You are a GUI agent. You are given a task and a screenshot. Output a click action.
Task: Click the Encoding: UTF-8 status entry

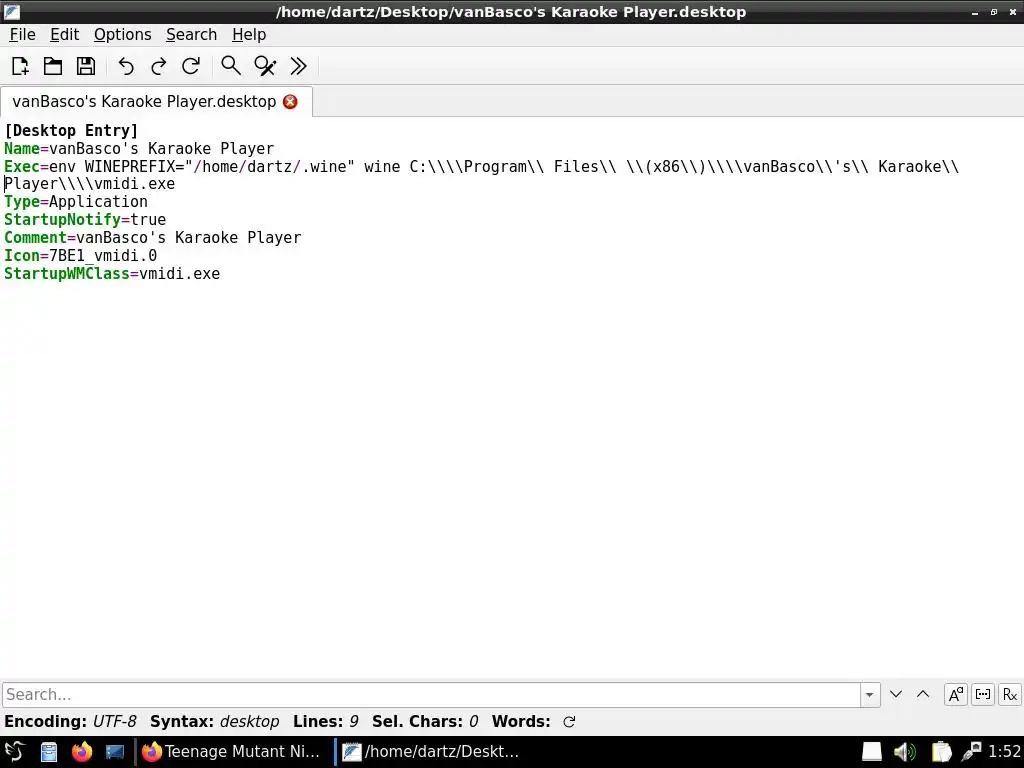pyautogui.click(x=71, y=722)
